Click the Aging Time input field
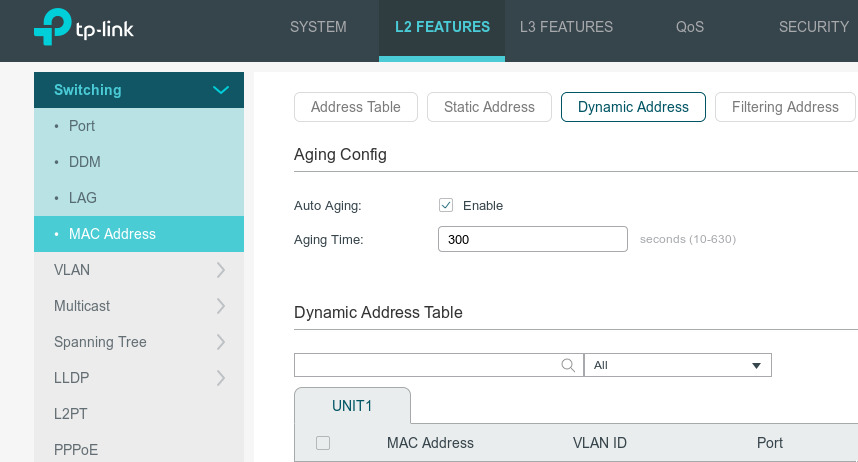 [532, 239]
